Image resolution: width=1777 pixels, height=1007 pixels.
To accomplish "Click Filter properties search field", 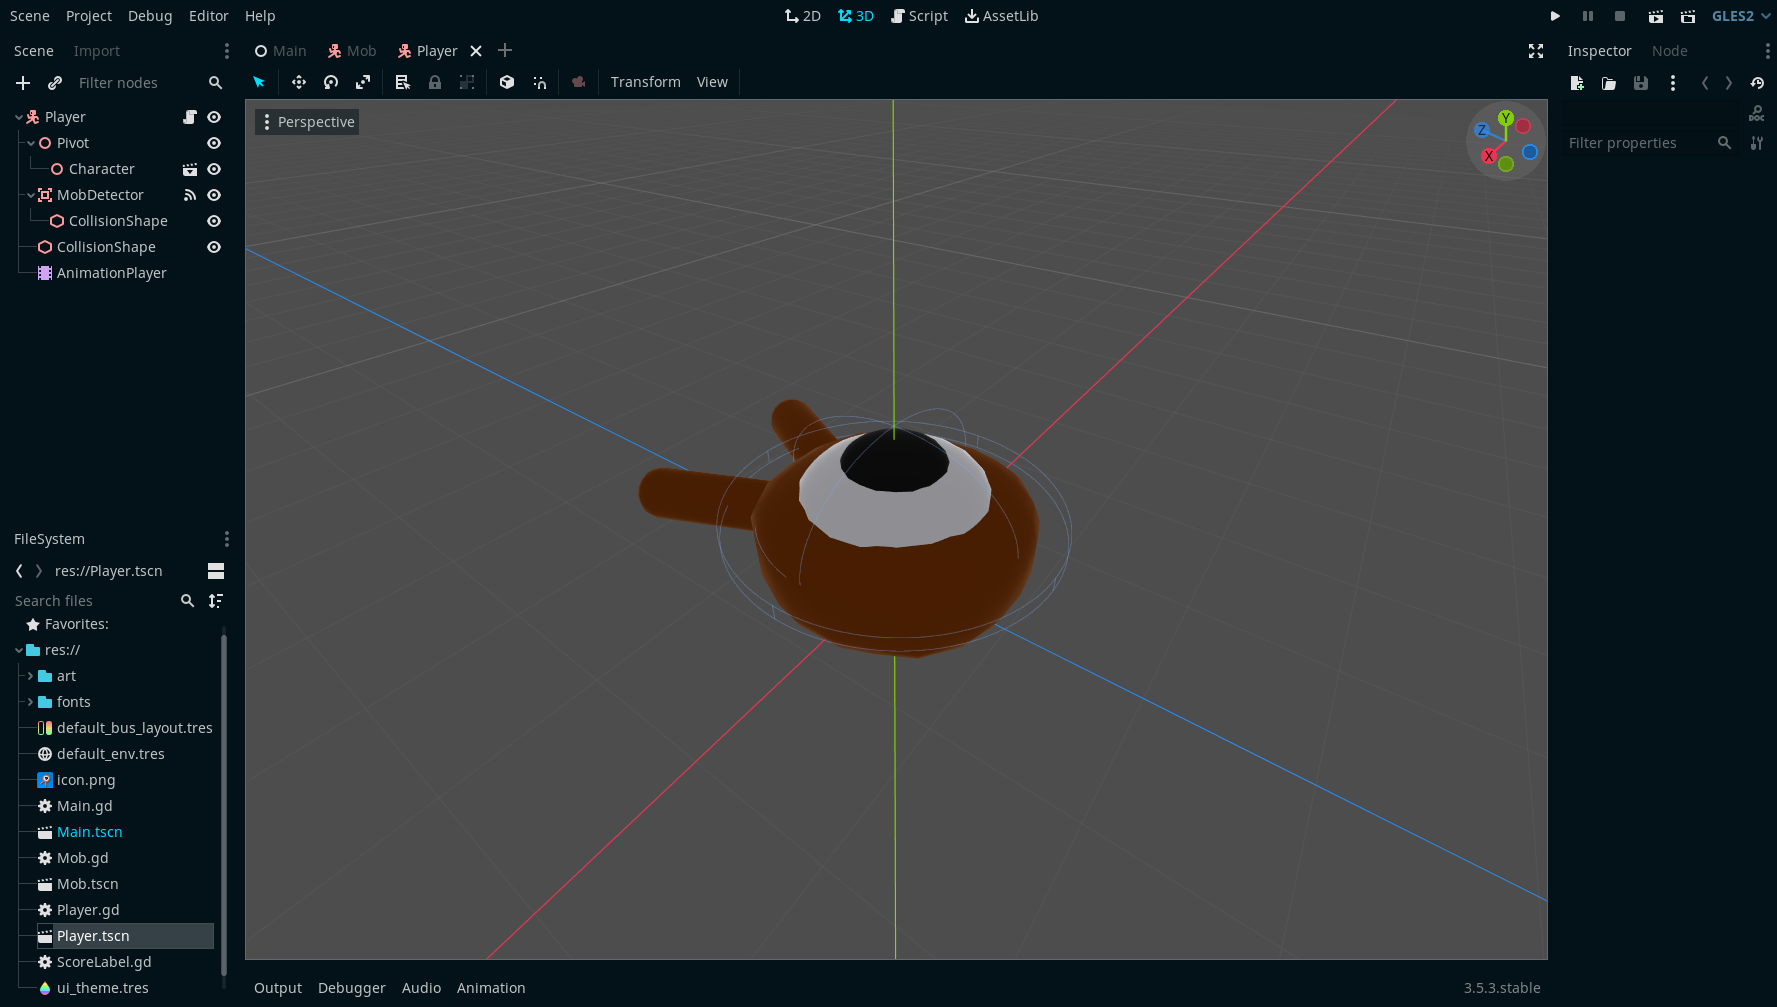I will coord(1649,143).
